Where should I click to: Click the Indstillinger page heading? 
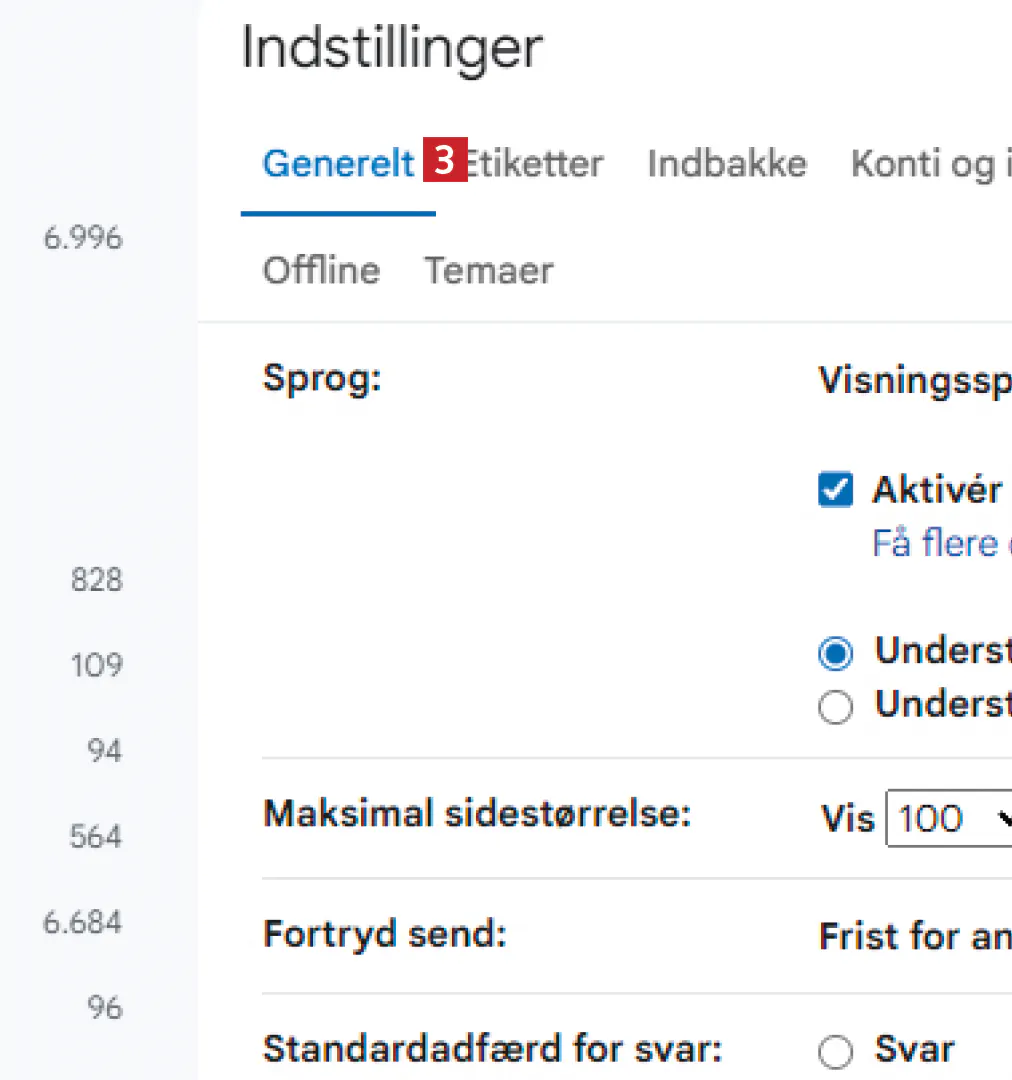point(392,47)
